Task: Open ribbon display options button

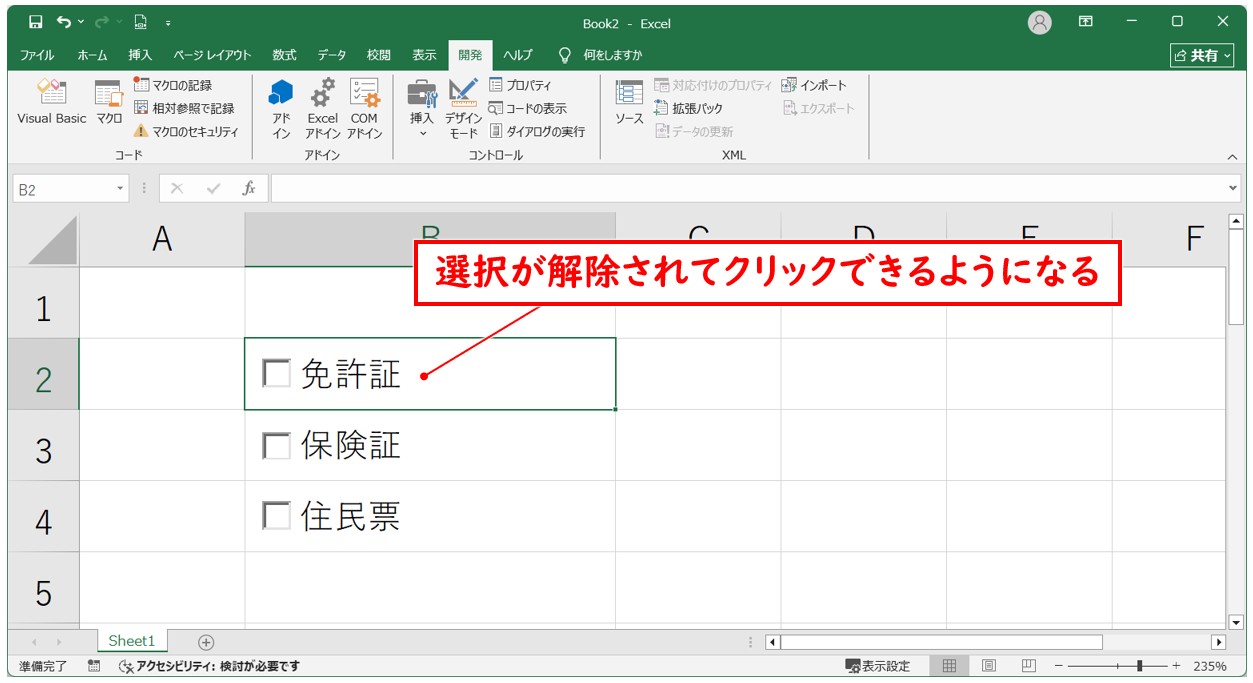Action: [x=1086, y=22]
